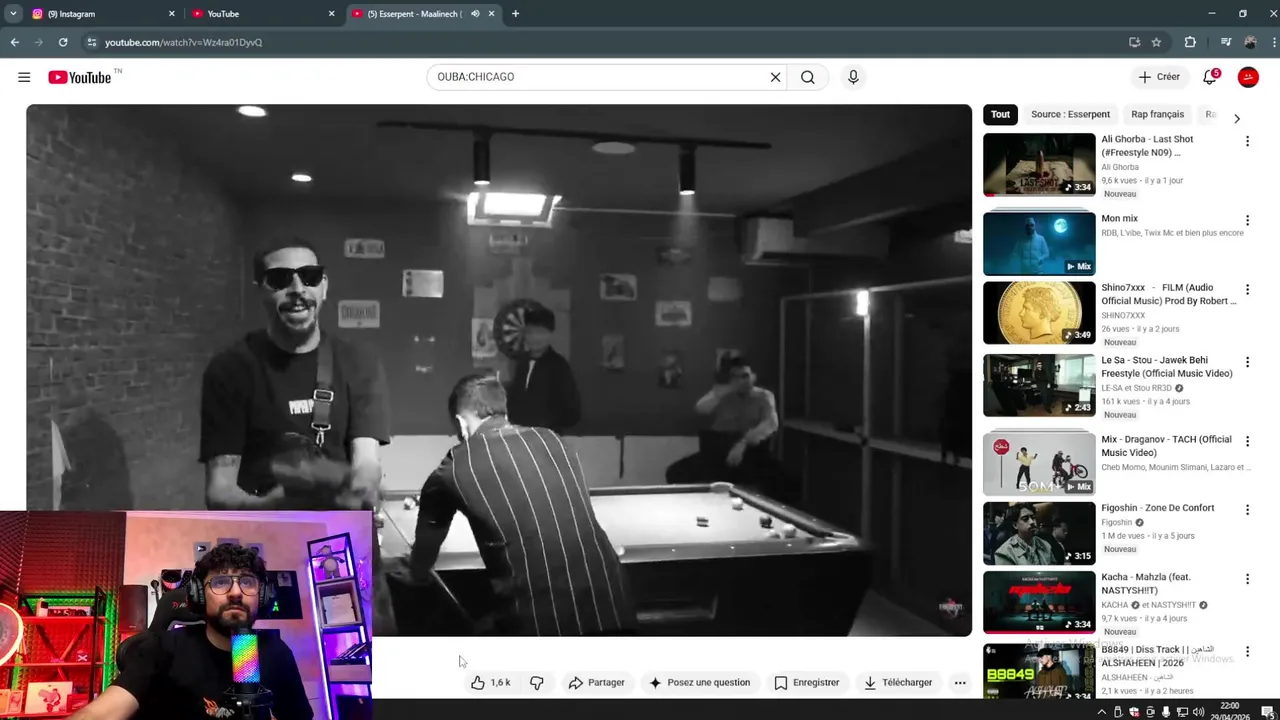Close the Instagram tab

click(x=171, y=14)
